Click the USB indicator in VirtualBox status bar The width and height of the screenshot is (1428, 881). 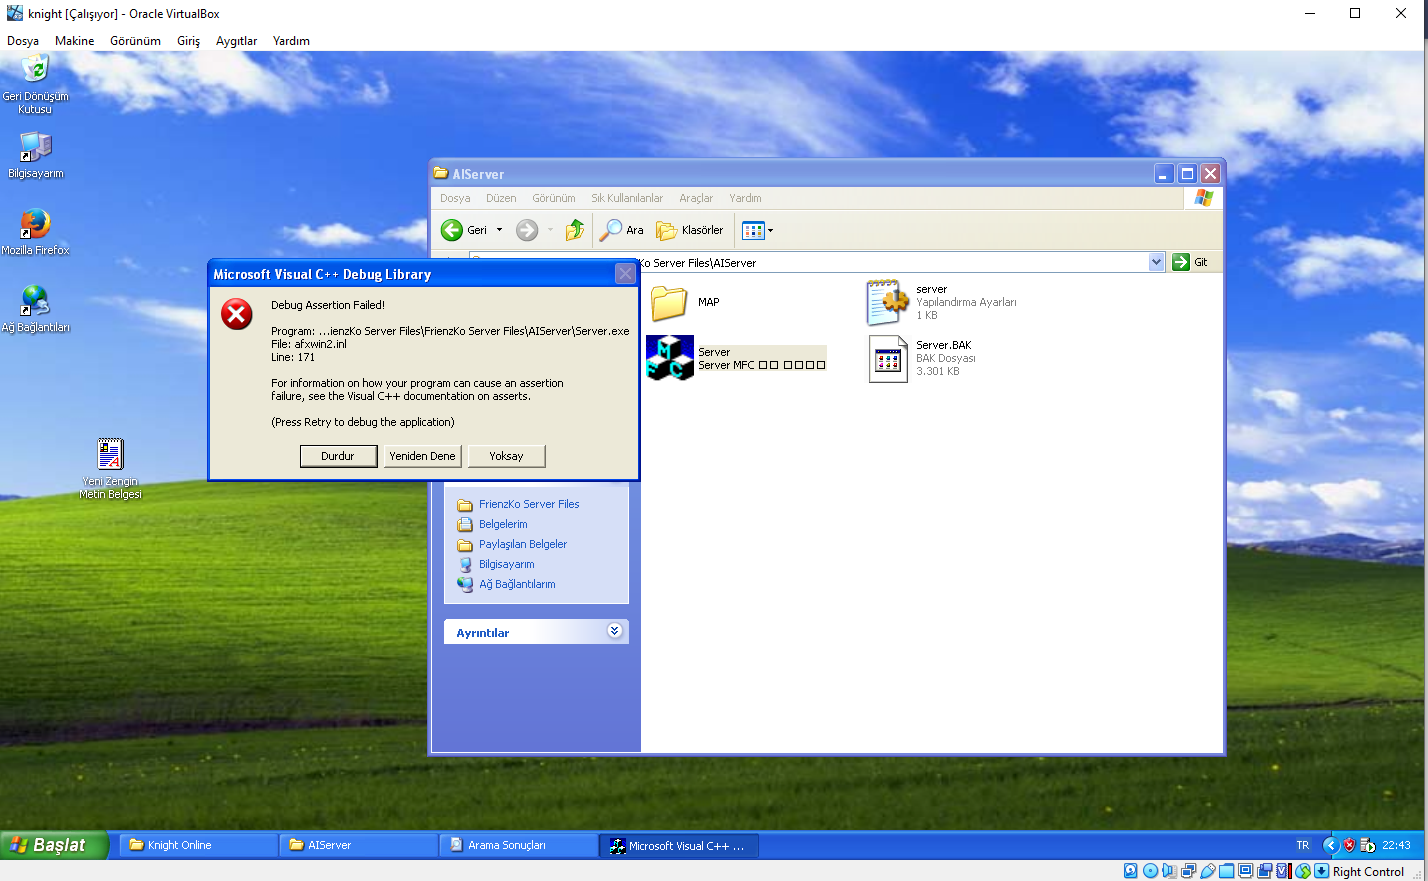point(1207,871)
